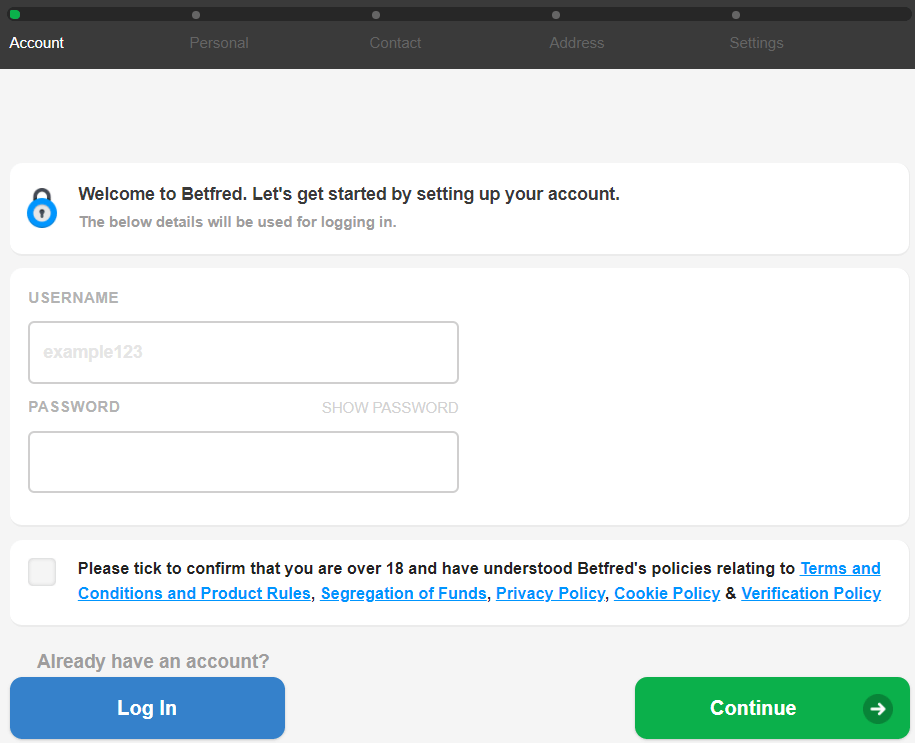Click the Settings step progress dot
915x743 pixels.
click(736, 15)
